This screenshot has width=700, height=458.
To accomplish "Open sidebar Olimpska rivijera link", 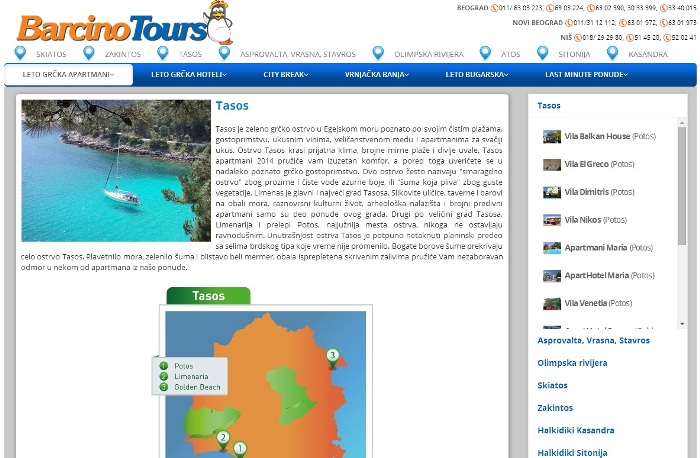I will (572, 363).
